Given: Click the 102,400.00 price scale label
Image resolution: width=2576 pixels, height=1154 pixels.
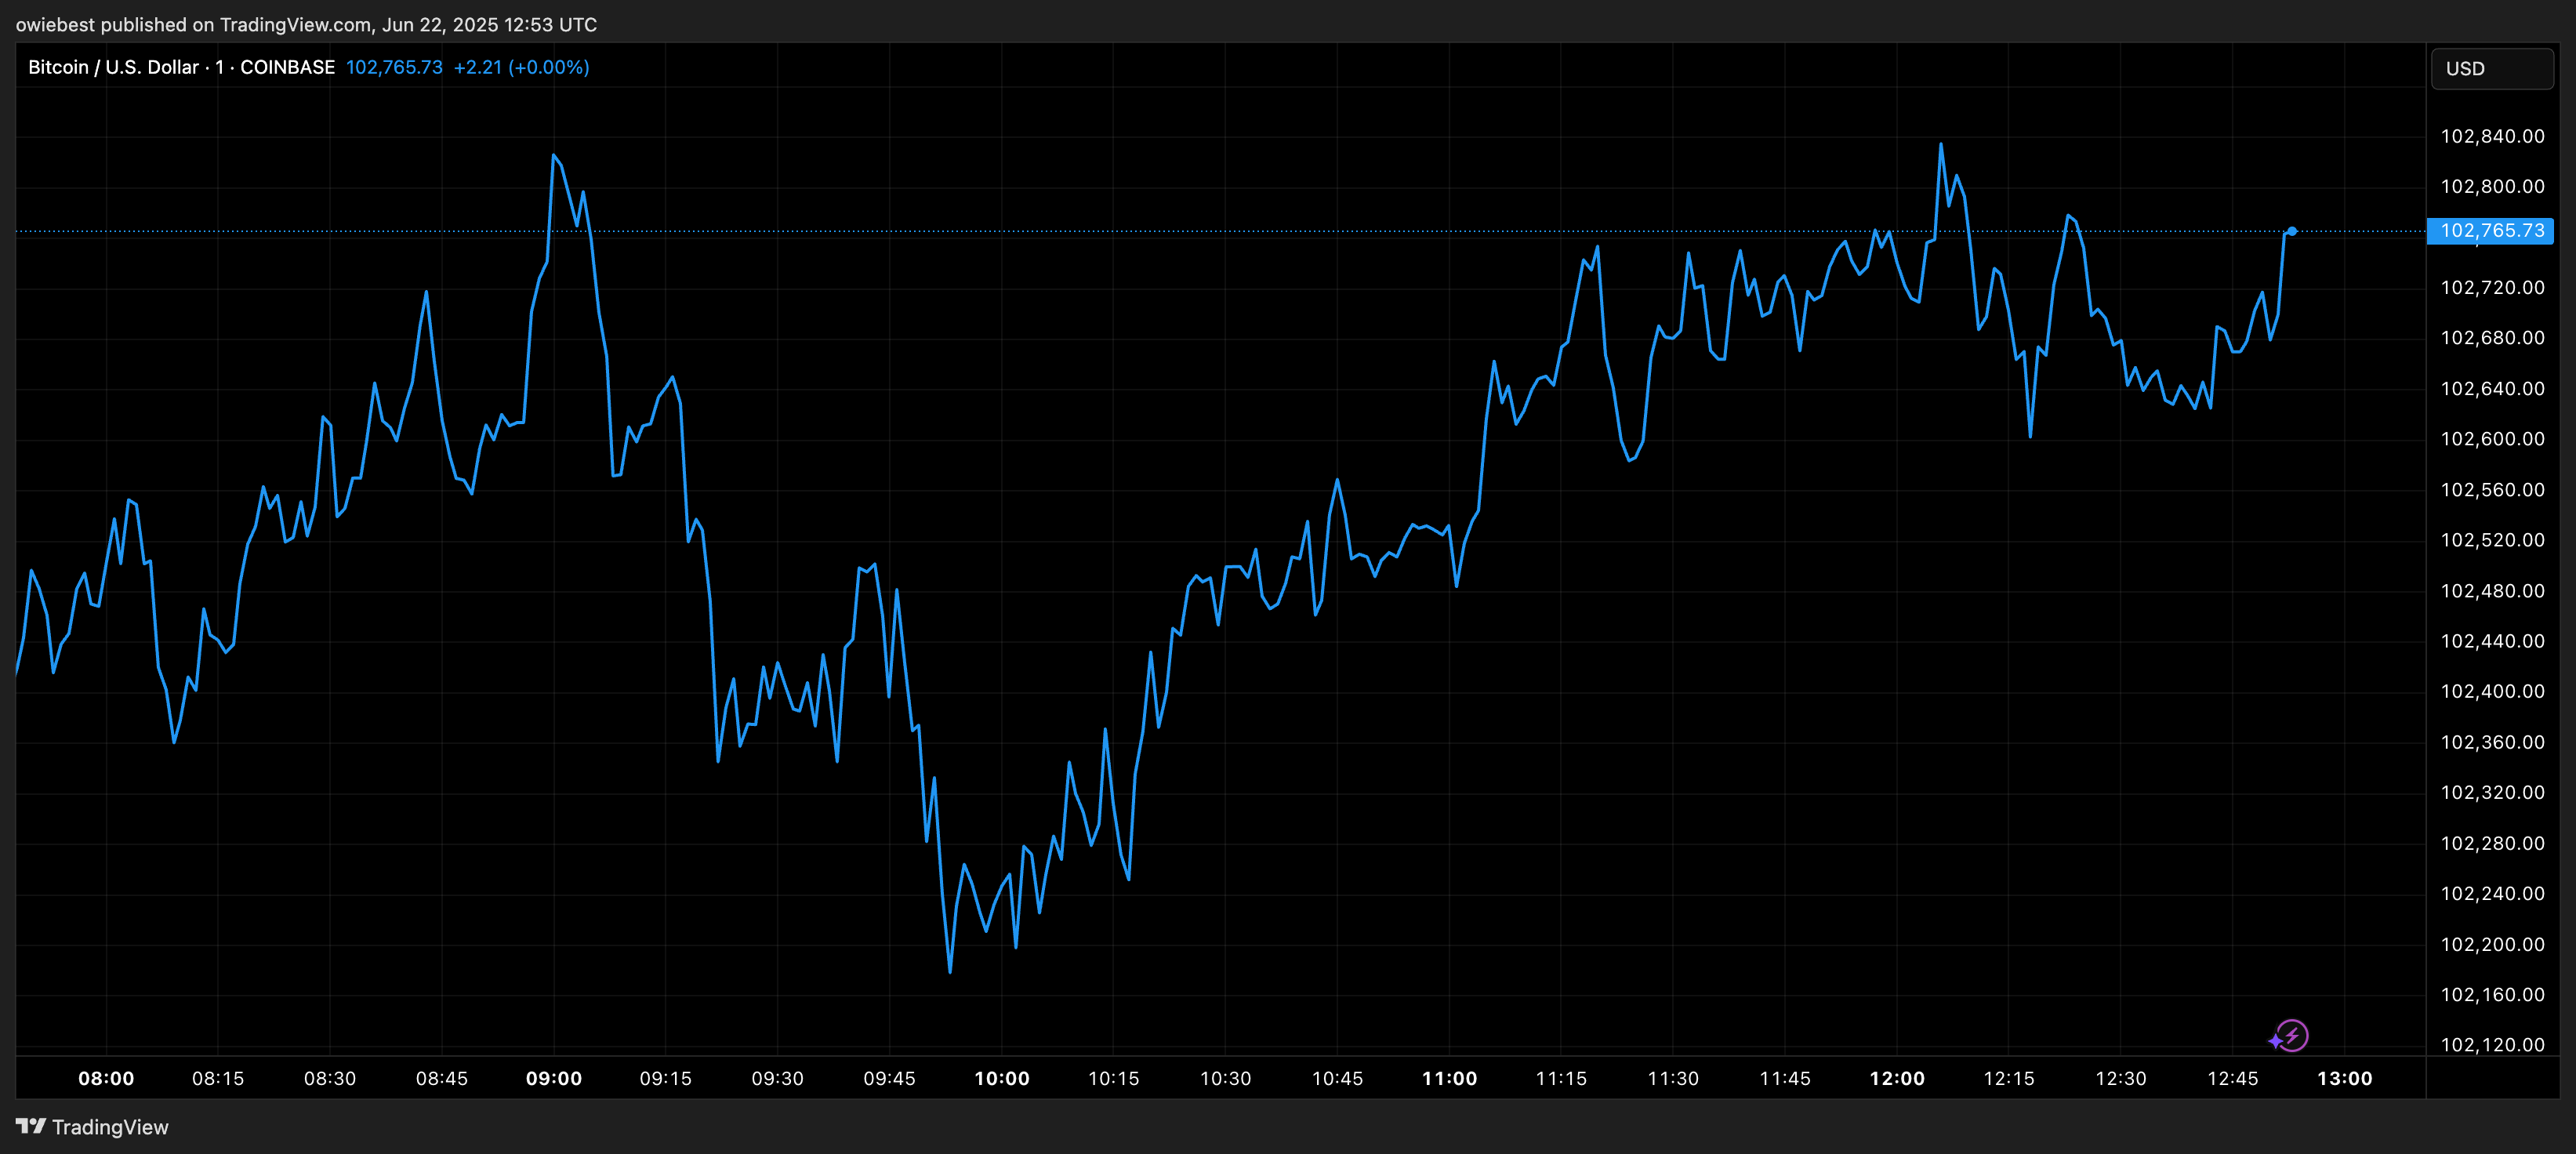Looking at the screenshot, I should coord(2492,691).
